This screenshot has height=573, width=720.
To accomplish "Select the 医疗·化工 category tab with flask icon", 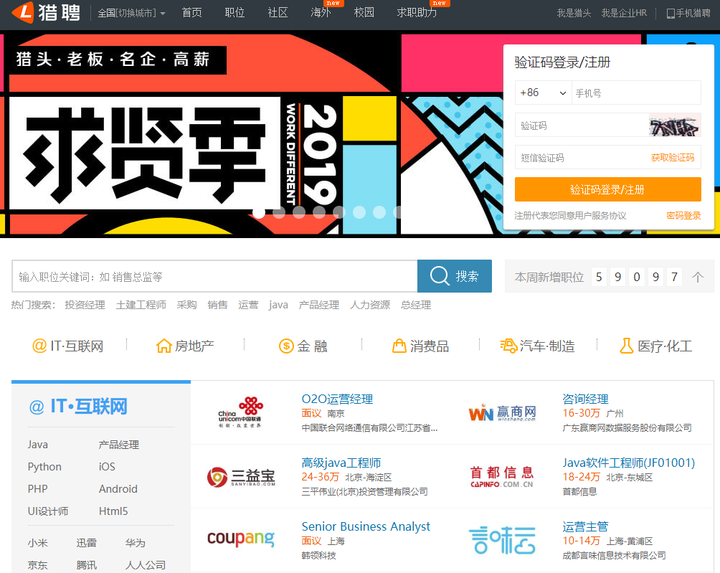I will (656, 346).
